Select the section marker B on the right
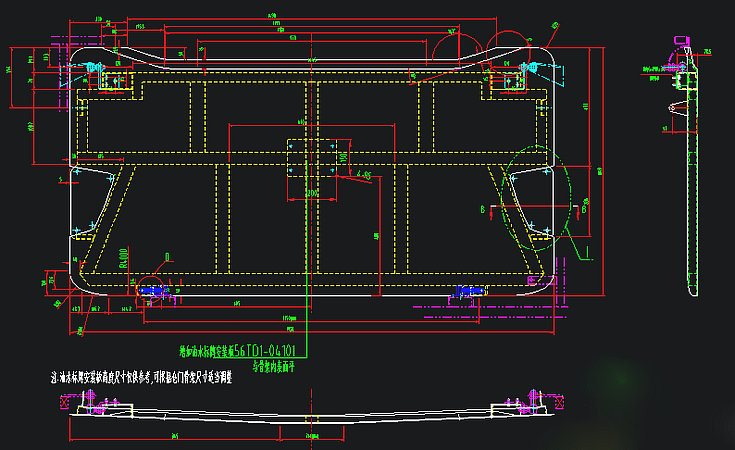 pos(482,209)
